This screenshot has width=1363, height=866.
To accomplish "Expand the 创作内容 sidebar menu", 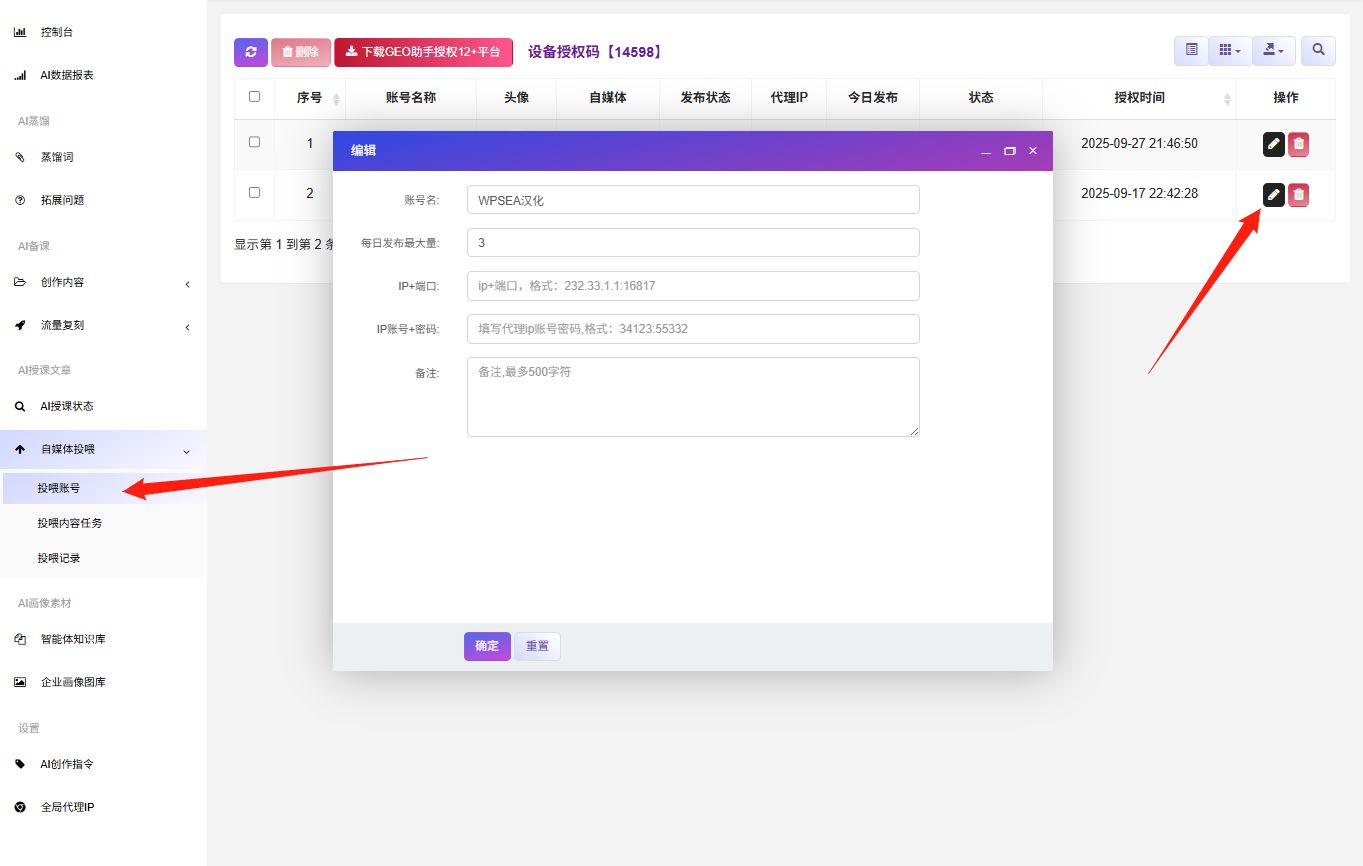I will pyautogui.click(x=103, y=283).
